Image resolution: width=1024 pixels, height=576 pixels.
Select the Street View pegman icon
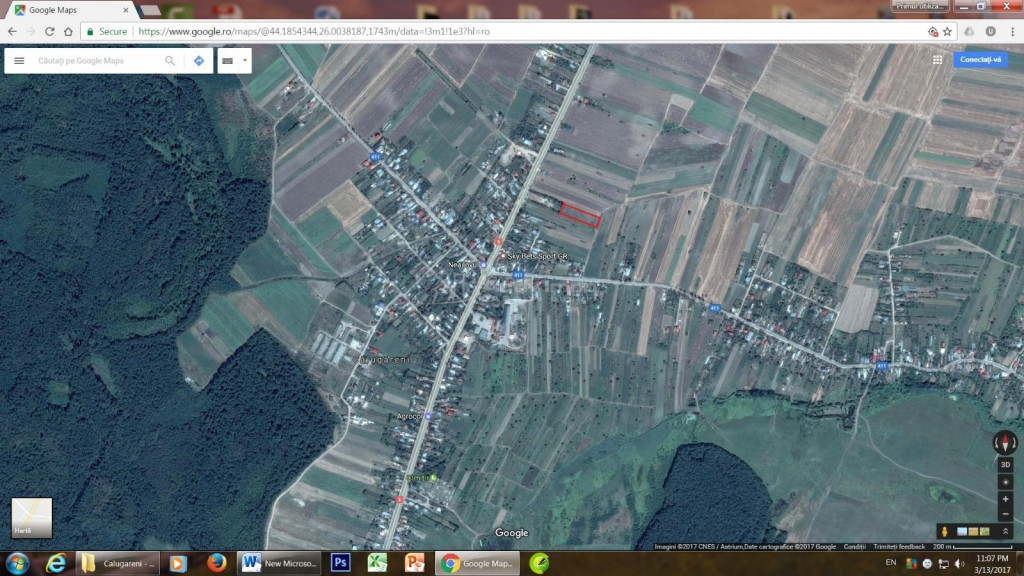click(x=943, y=530)
